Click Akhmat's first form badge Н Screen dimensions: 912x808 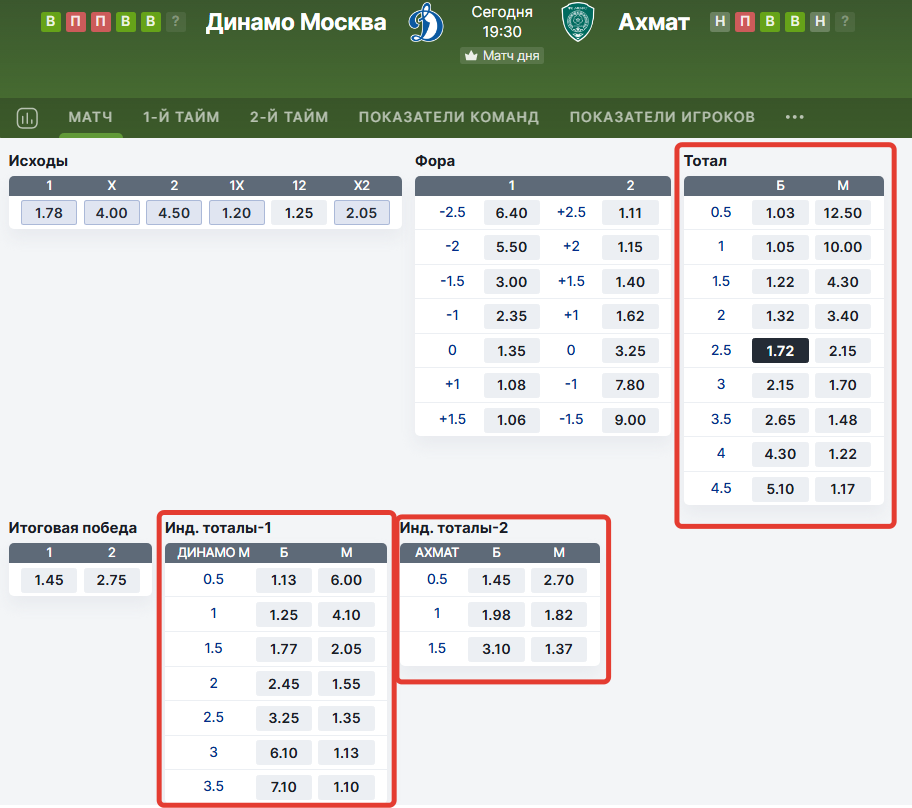click(720, 22)
